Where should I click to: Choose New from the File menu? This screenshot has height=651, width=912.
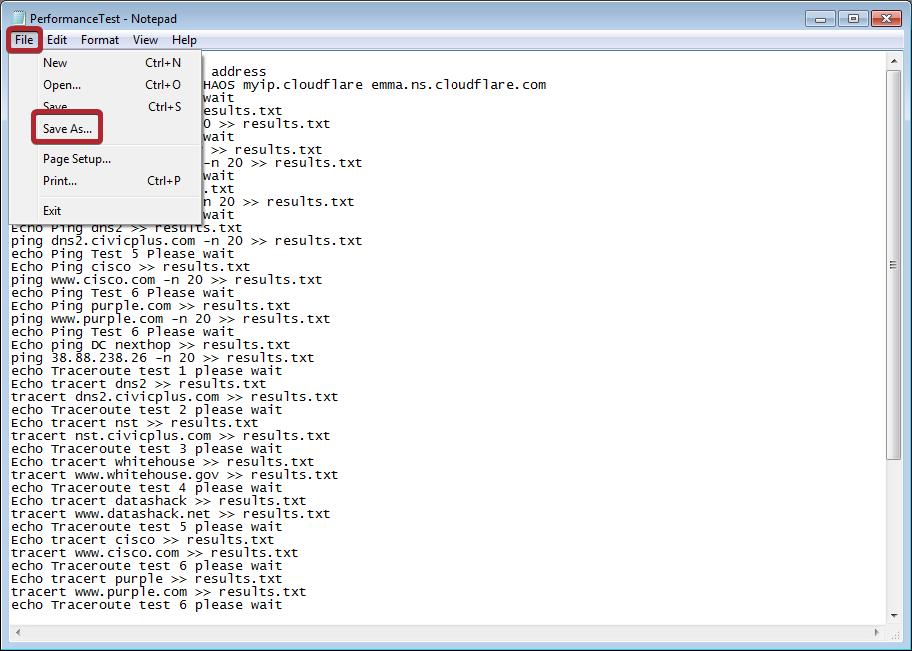tap(105, 63)
